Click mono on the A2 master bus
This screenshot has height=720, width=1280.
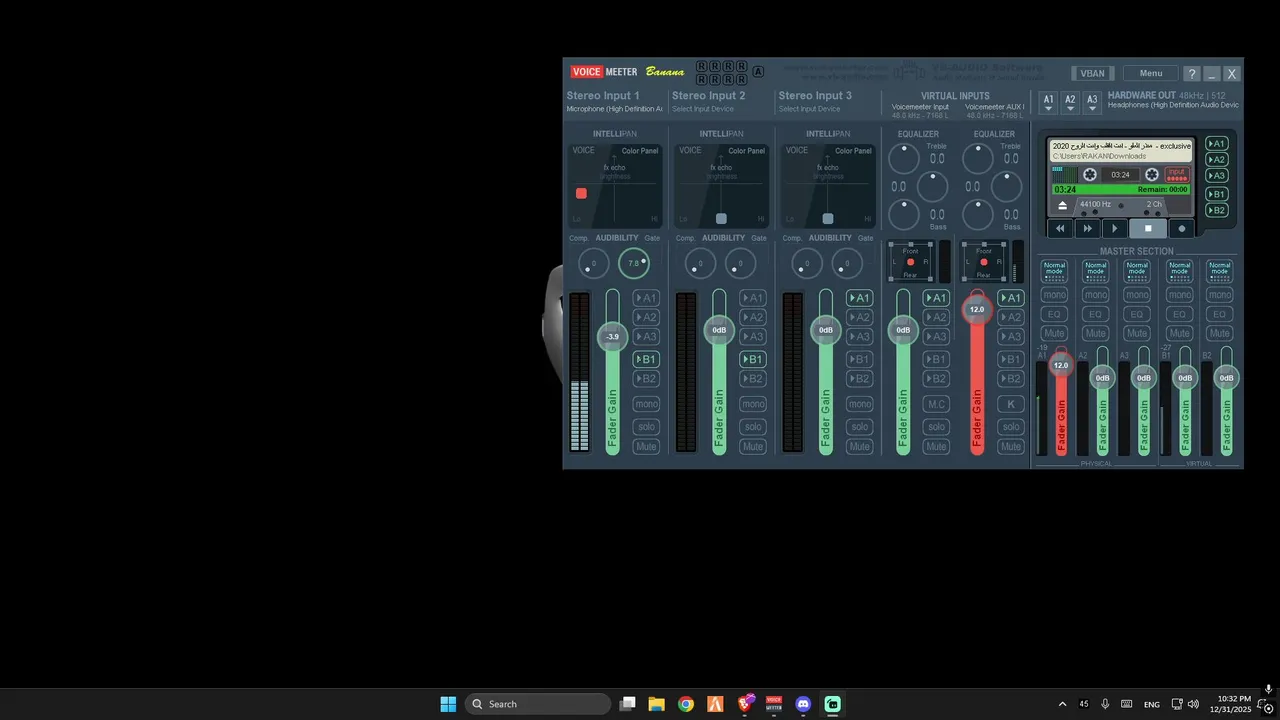pyautogui.click(x=1096, y=295)
